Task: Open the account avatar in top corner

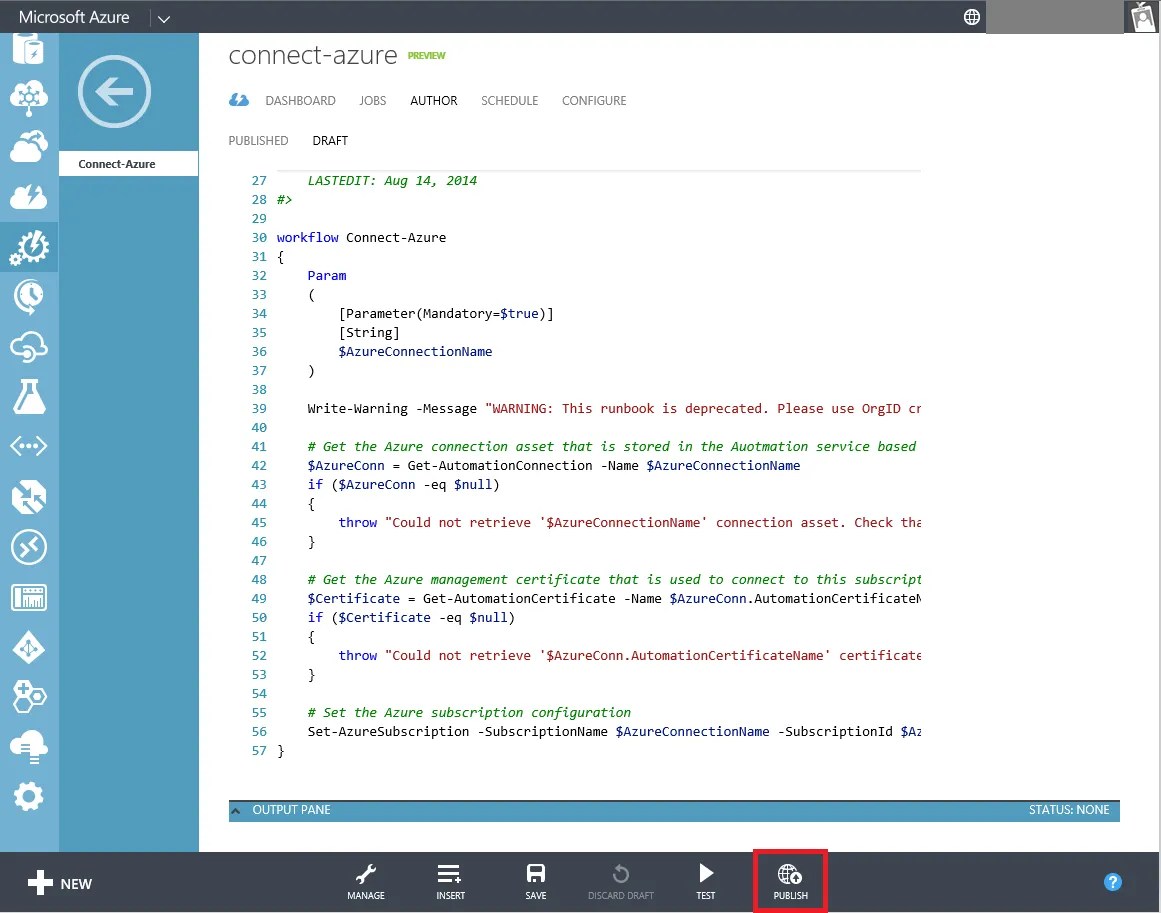Action: 1142,16
